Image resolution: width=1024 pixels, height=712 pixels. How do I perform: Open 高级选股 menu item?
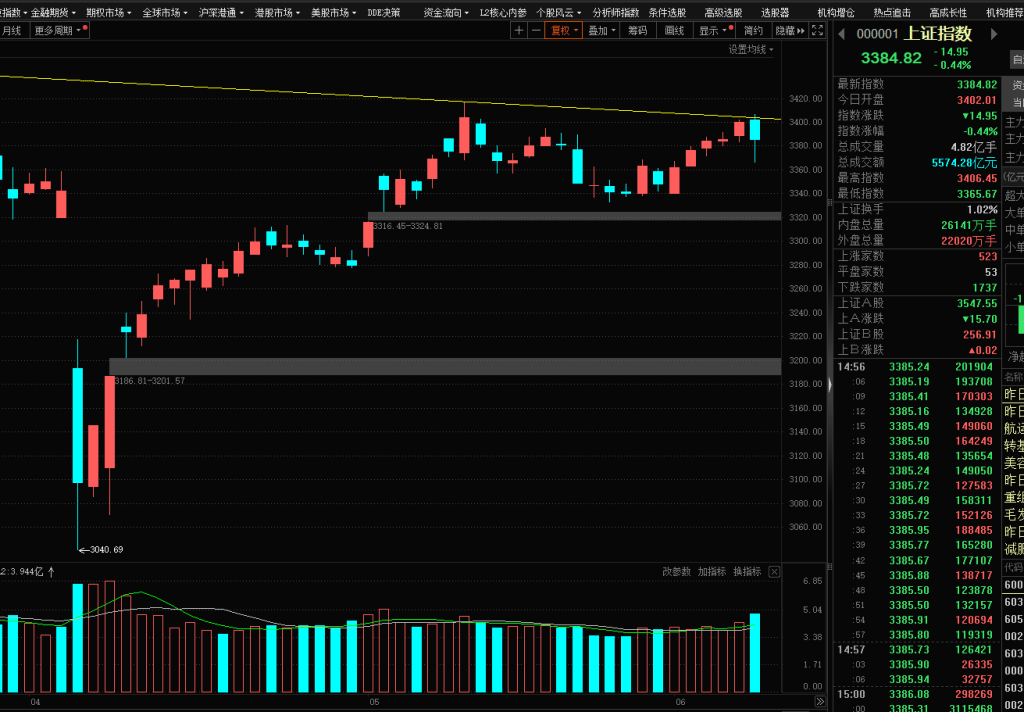coord(724,12)
